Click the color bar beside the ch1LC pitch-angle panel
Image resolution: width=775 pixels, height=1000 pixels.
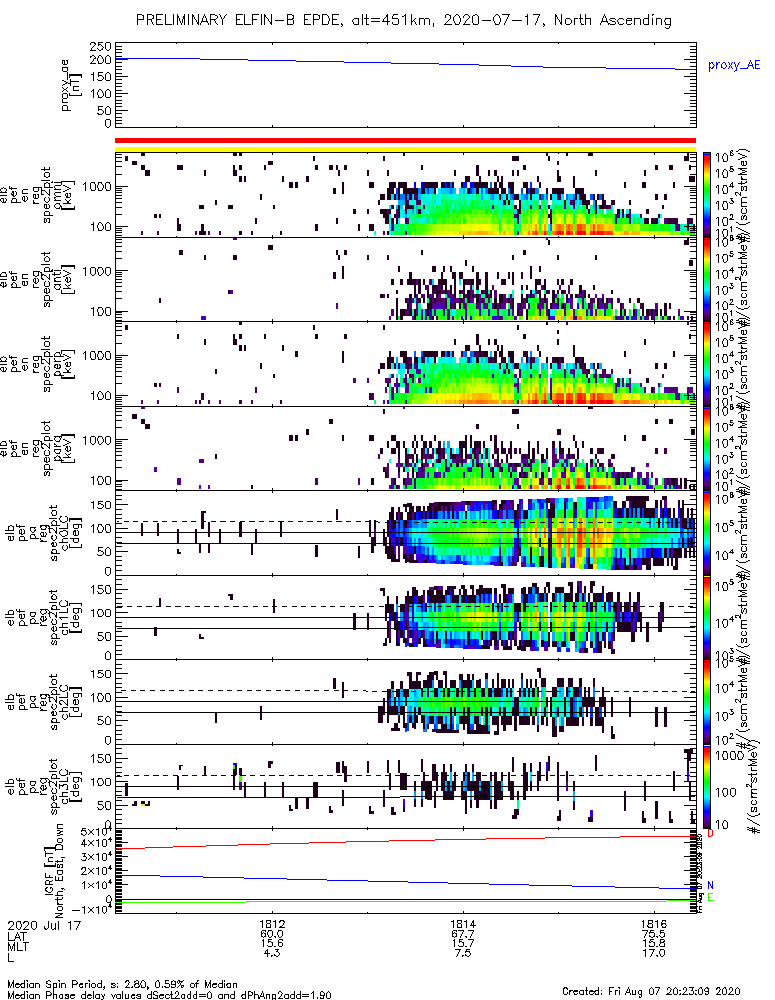pos(706,617)
